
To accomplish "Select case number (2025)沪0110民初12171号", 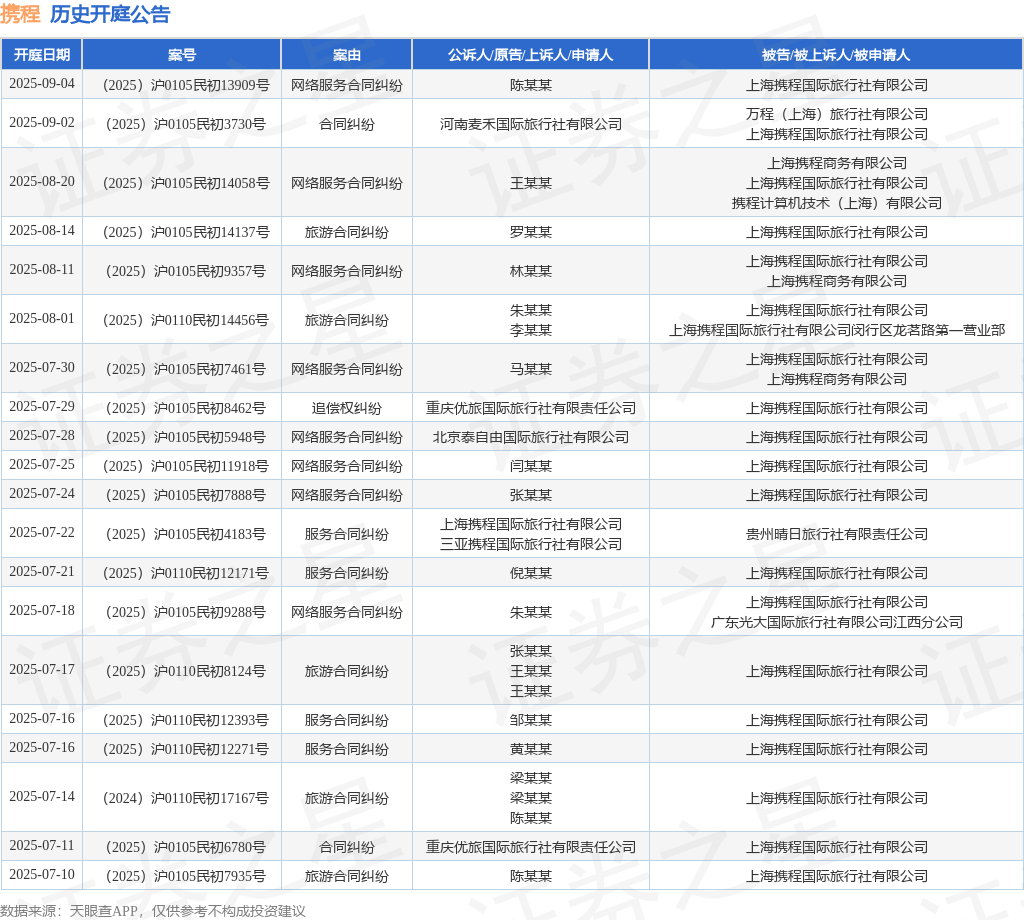I will pyautogui.click(x=186, y=573).
